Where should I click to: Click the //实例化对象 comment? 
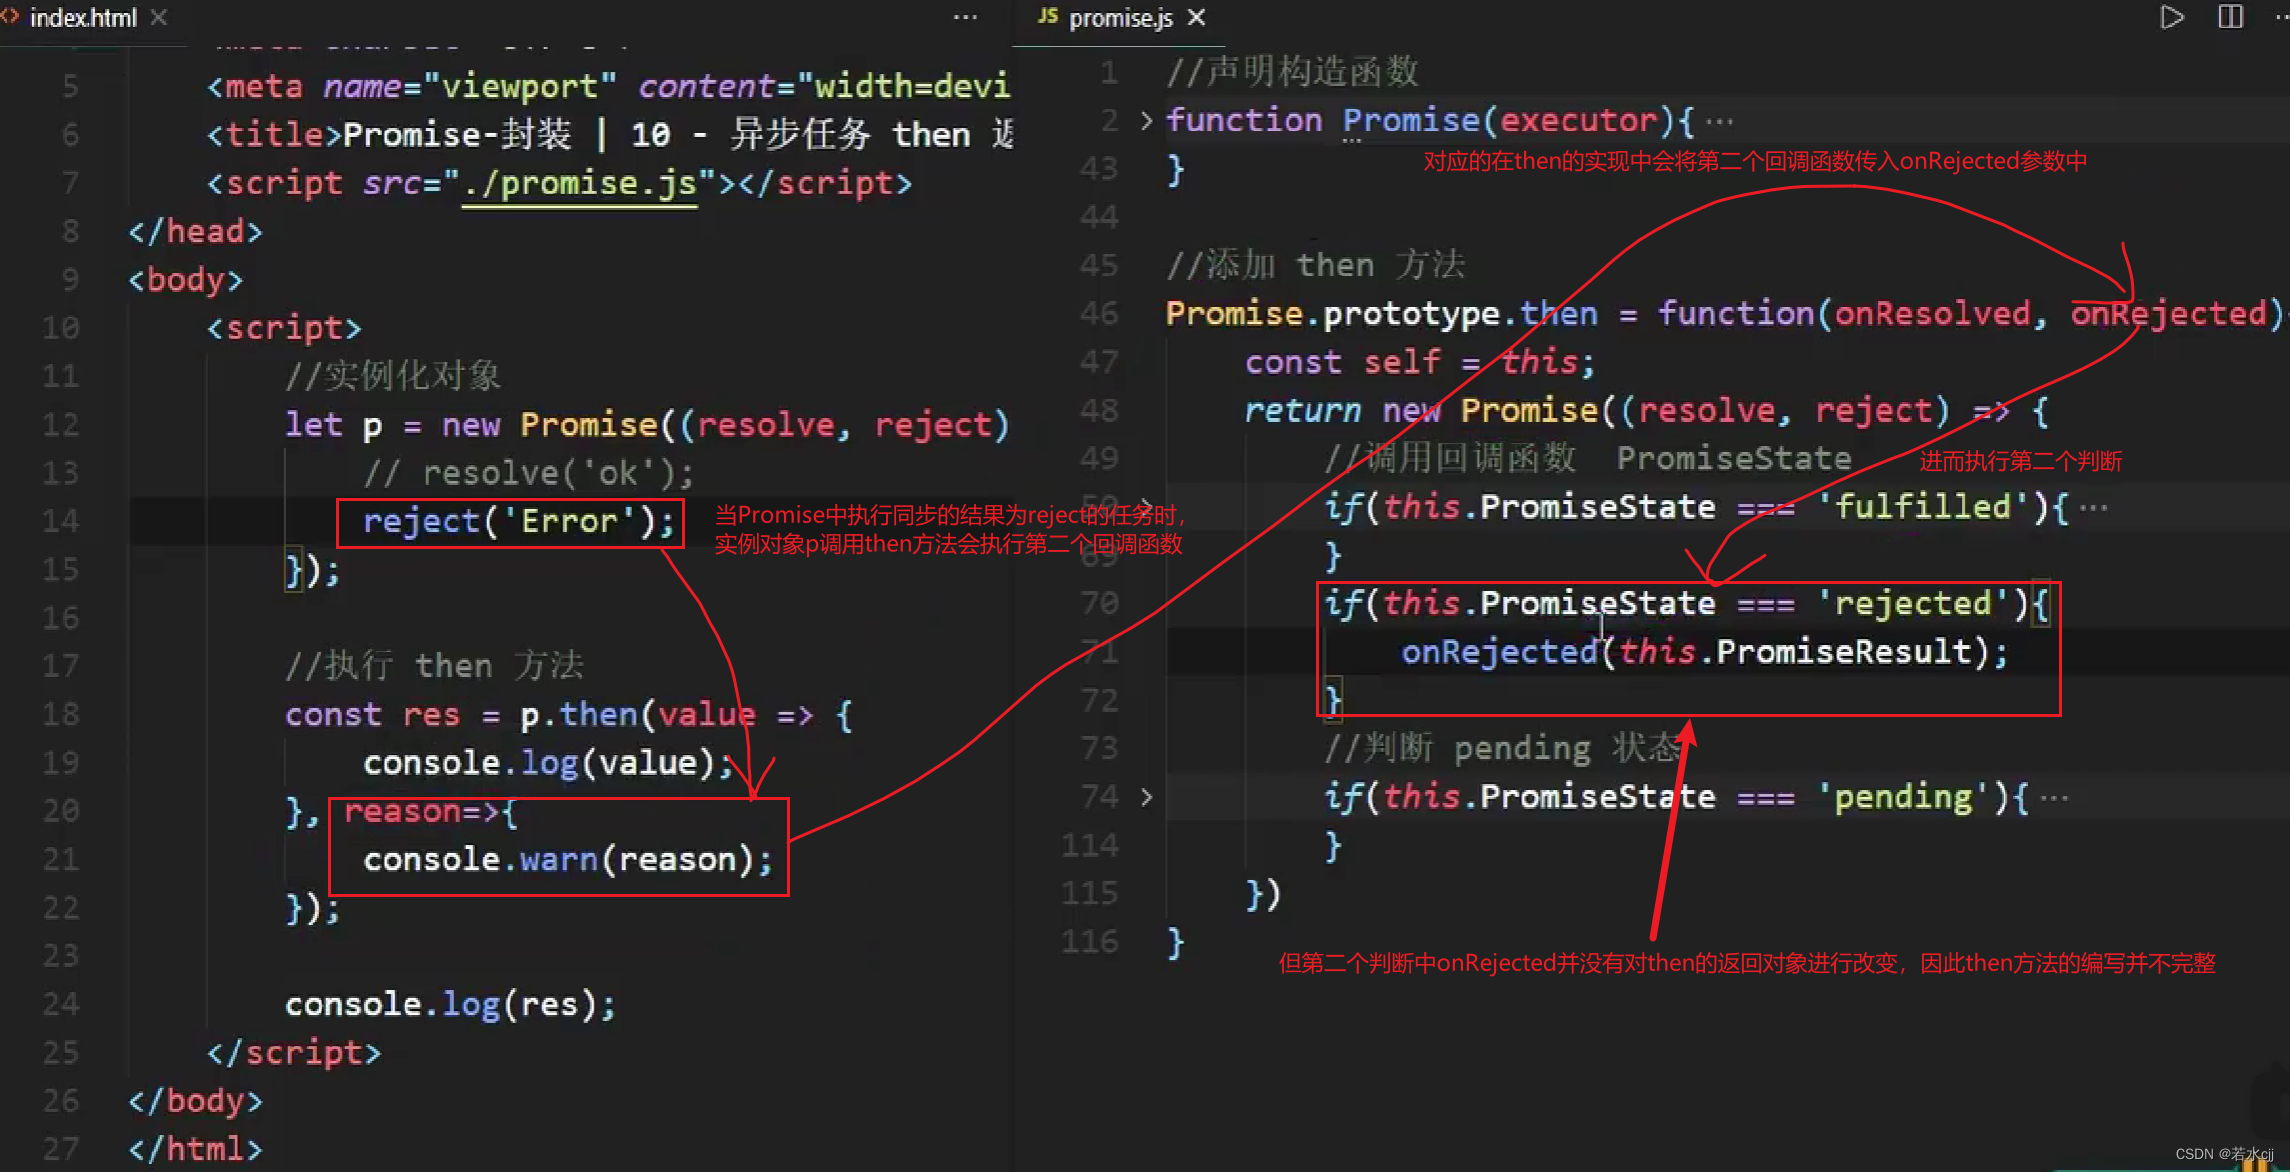pos(392,376)
